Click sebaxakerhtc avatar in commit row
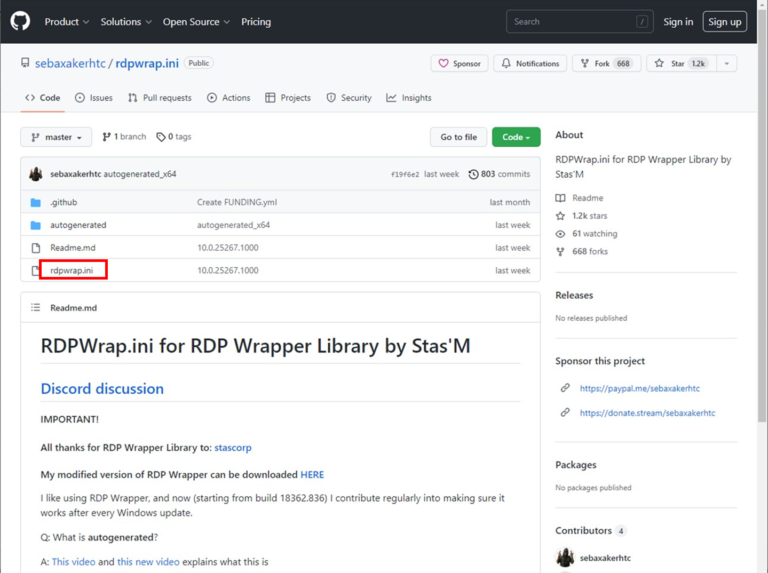 point(36,174)
